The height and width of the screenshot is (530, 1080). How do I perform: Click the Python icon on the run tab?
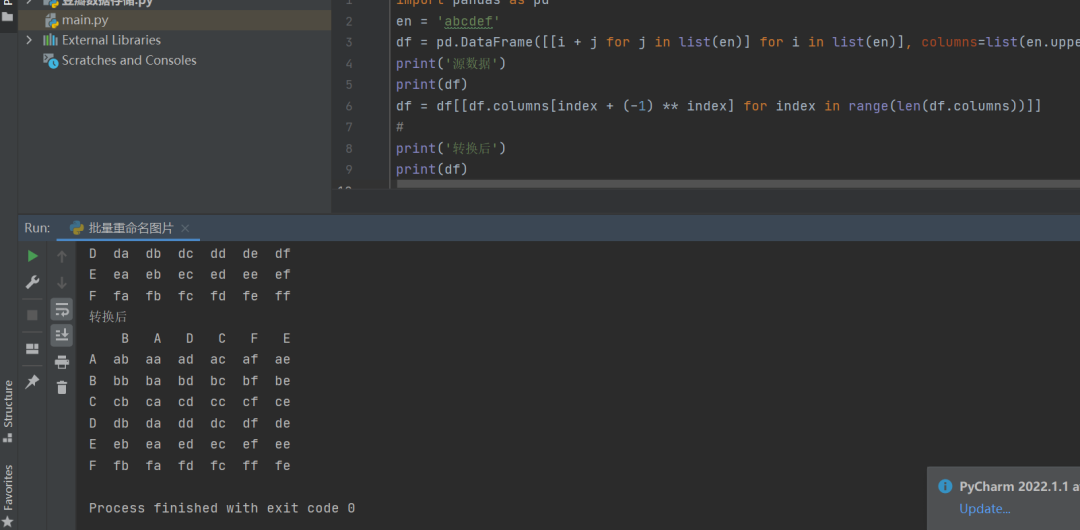[77, 228]
